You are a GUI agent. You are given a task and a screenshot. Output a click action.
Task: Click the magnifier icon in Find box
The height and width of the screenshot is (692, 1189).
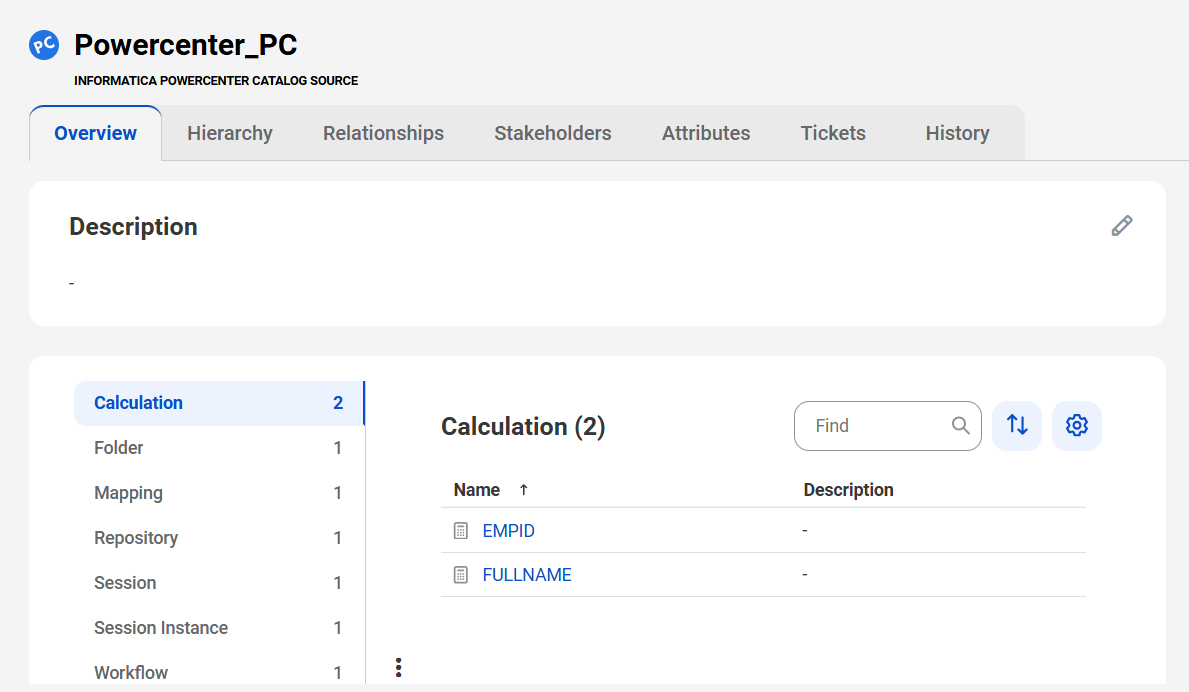pyautogui.click(x=960, y=425)
